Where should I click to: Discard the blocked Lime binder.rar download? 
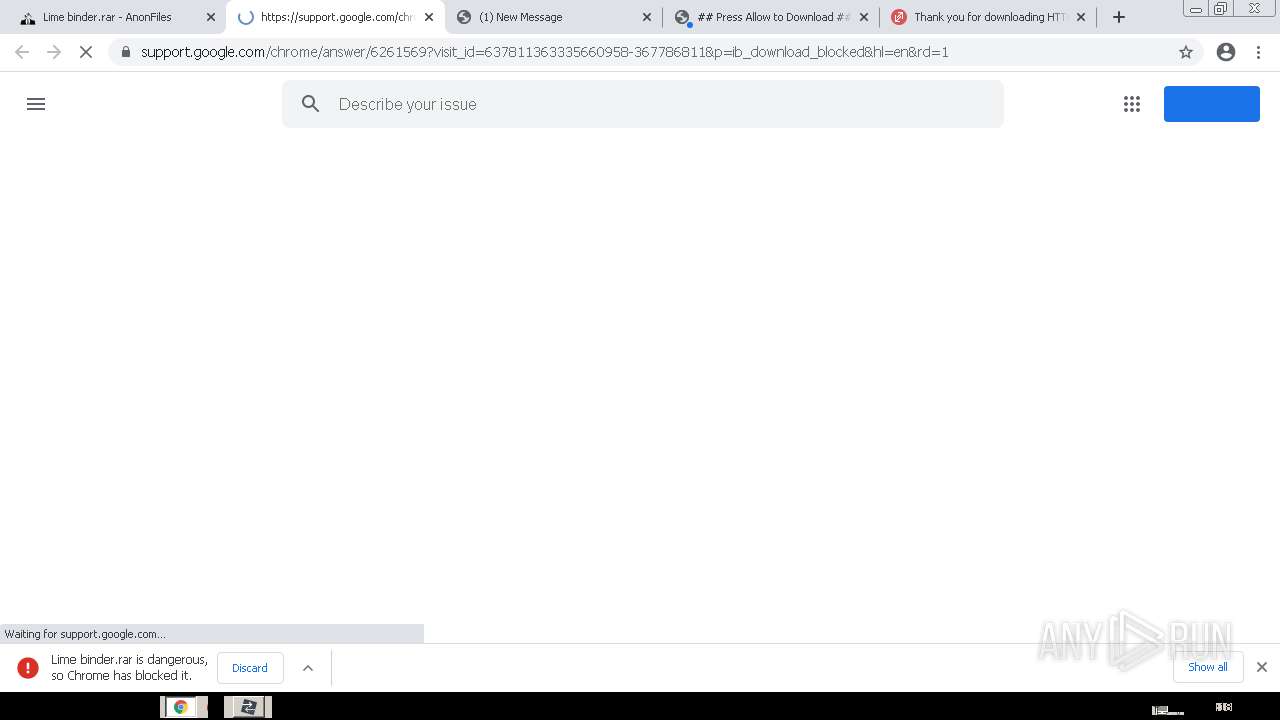(x=250, y=668)
